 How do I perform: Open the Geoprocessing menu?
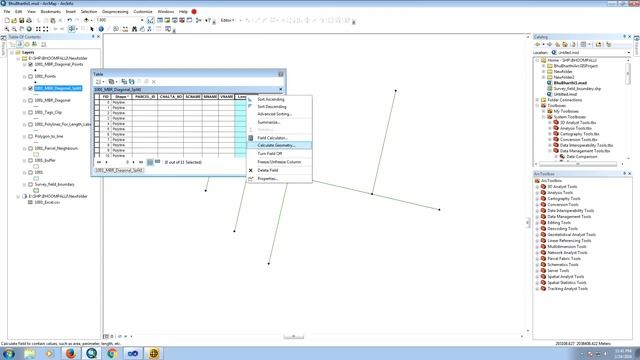pos(115,11)
